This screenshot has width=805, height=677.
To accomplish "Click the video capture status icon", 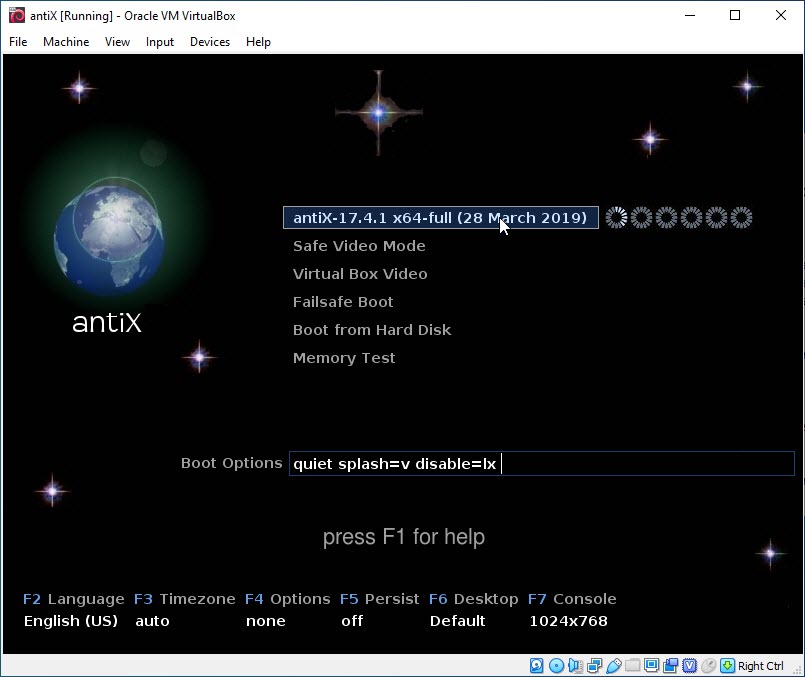I will pyautogui.click(x=670, y=666).
